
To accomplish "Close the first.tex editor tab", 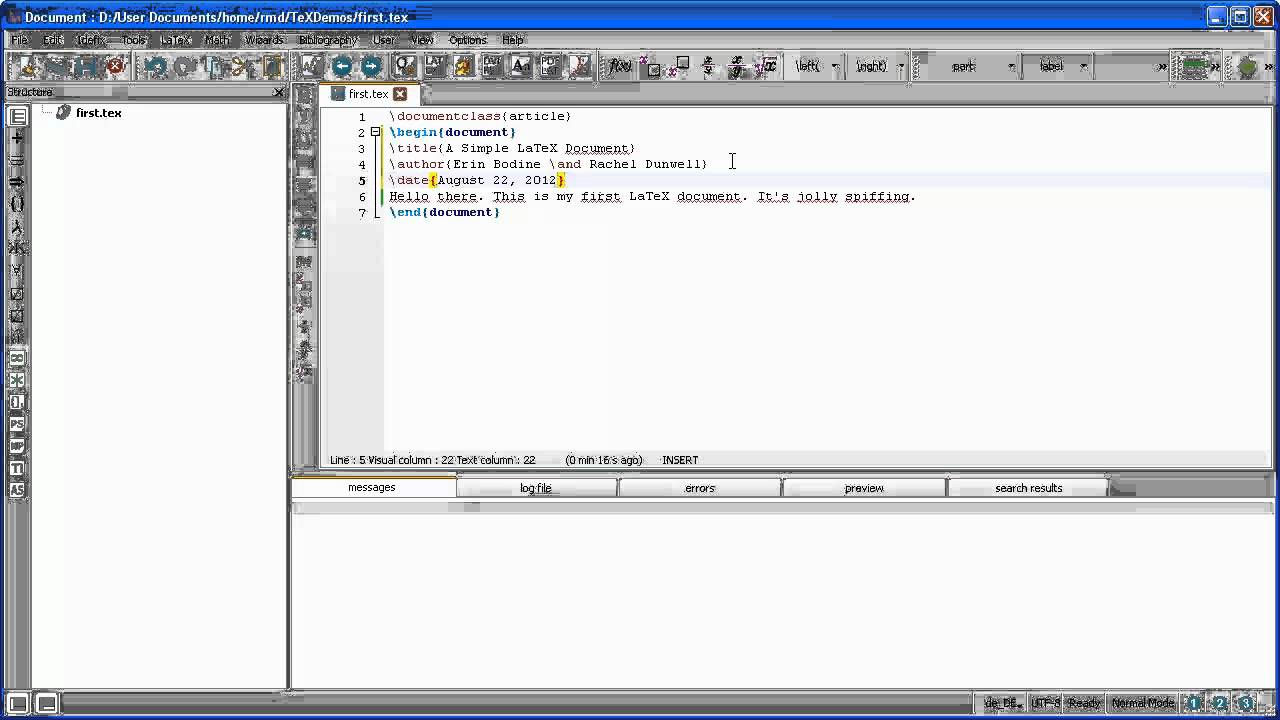I will click(400, 94).
